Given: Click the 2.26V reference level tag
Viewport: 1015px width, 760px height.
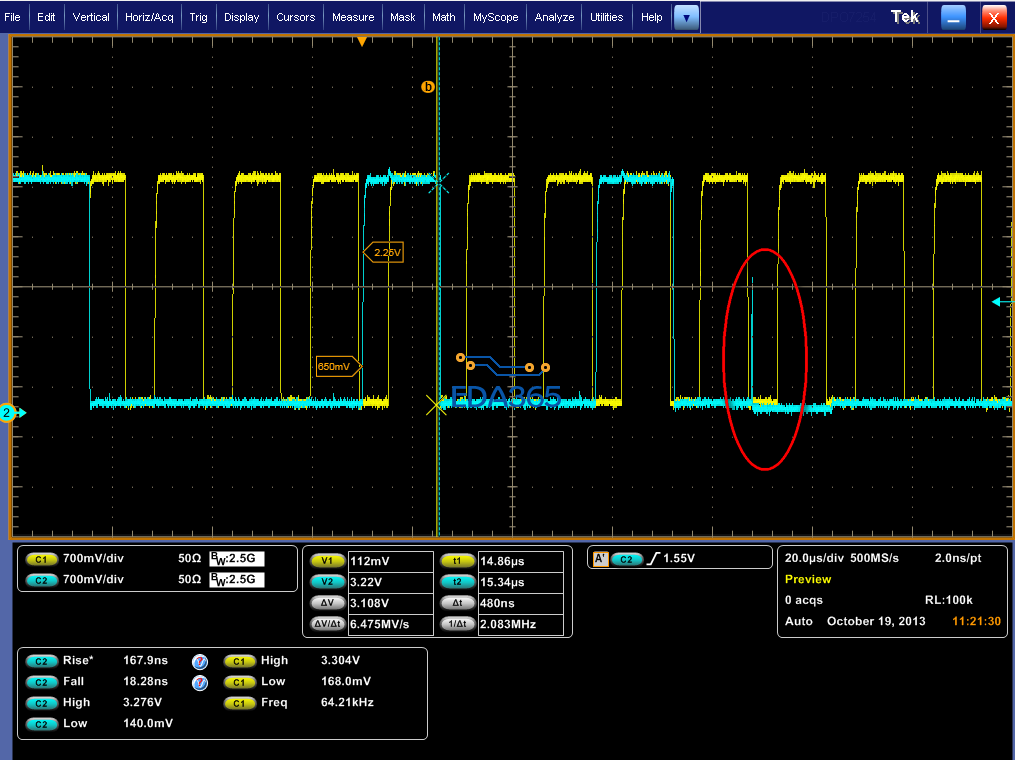Looking at the screenshot, I should point(384,253).
